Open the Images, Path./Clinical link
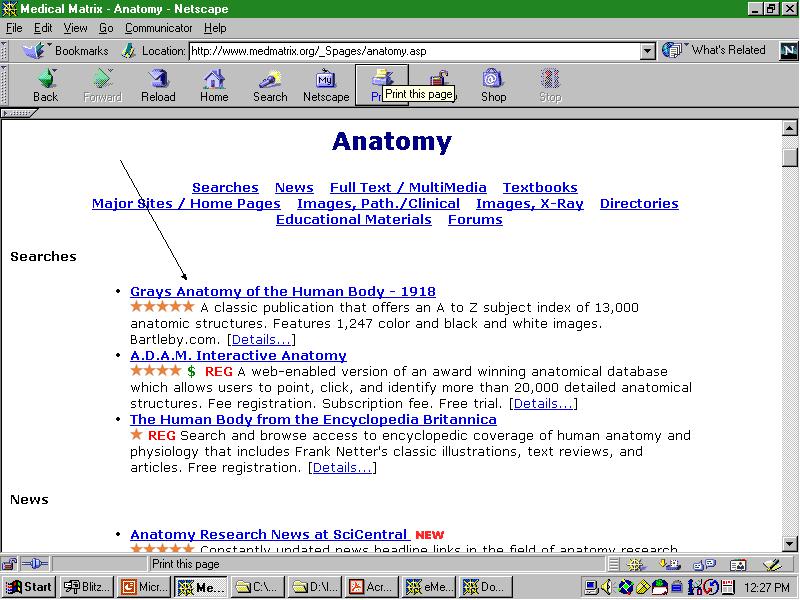 click(378, 204)
